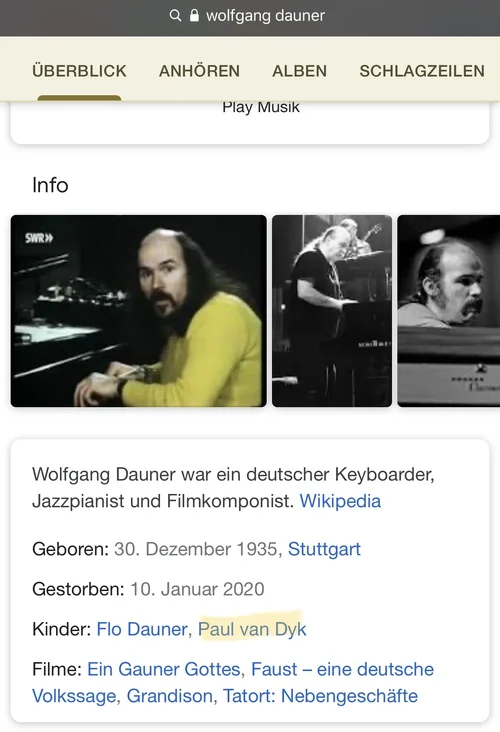Tap the Info section heading
This screenshot has height=732, width=500.
50,185
